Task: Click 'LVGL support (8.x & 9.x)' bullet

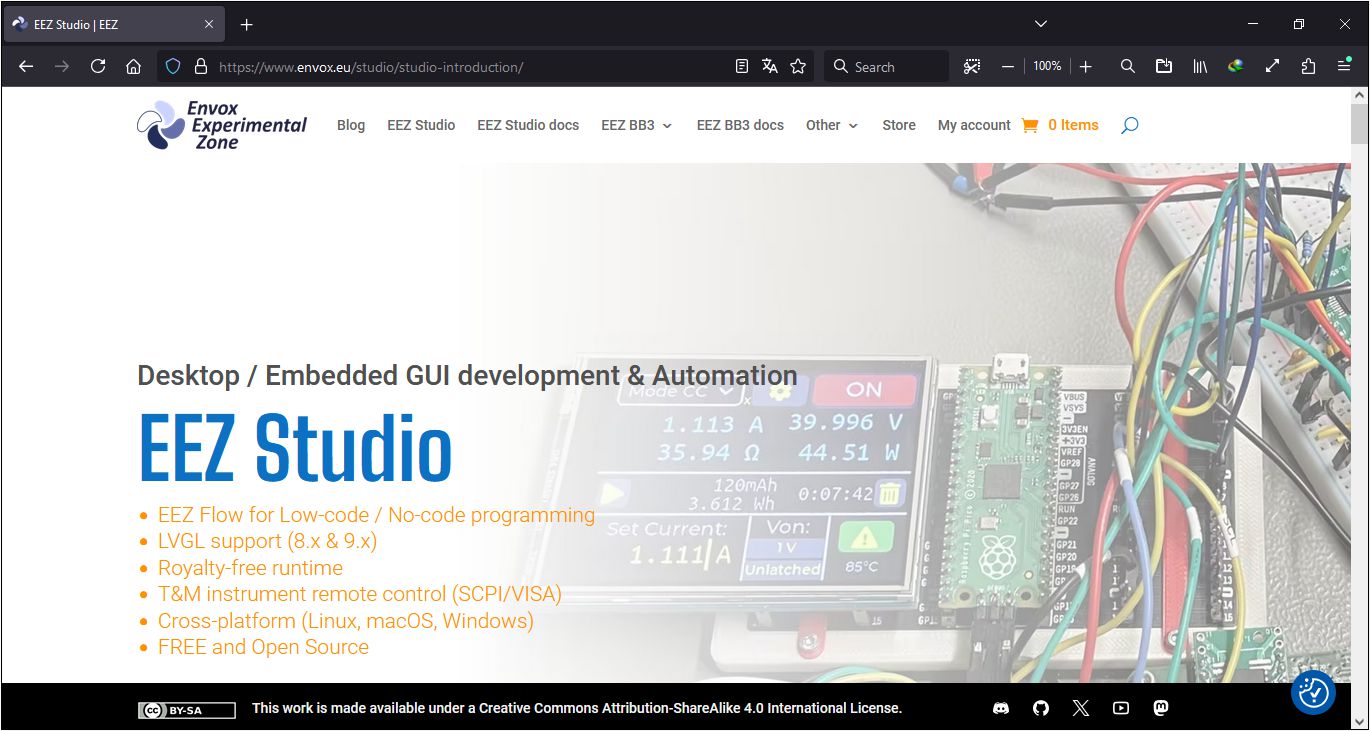Action: tap(267, 541)
